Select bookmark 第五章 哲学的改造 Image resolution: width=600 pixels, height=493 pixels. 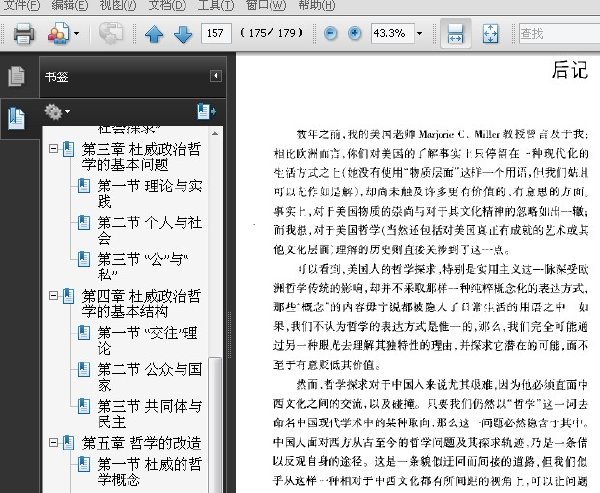(x=141, y=443)
